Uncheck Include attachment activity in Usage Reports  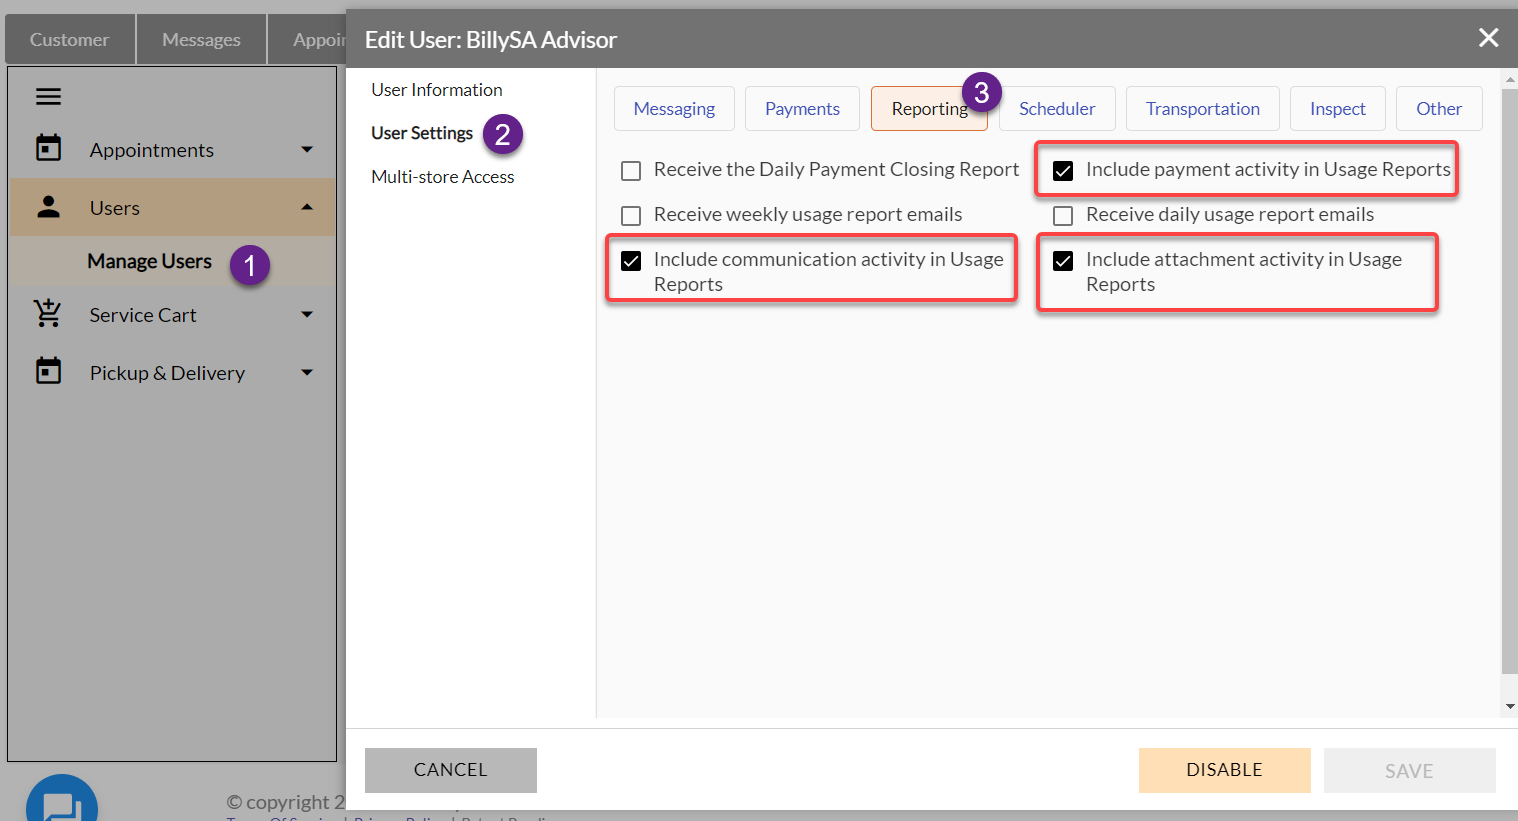pyautogui.click(x=1063, y=261)
